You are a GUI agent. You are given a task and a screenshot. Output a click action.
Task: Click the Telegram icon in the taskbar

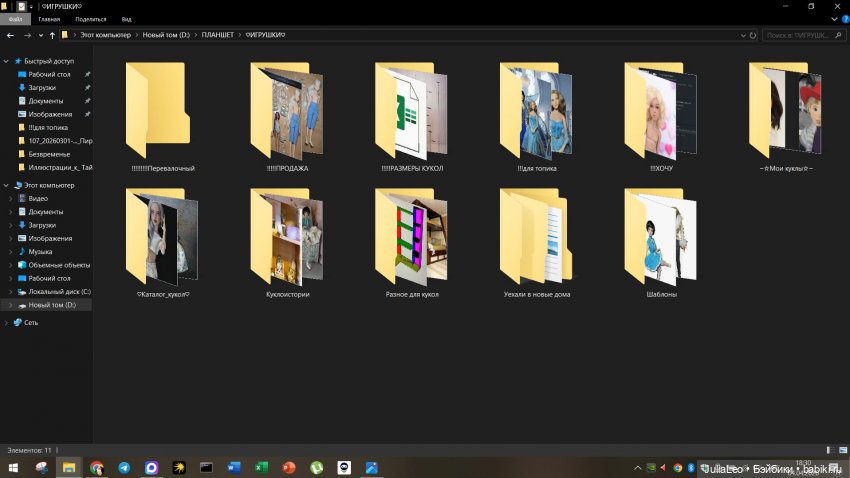pos(124,467)
